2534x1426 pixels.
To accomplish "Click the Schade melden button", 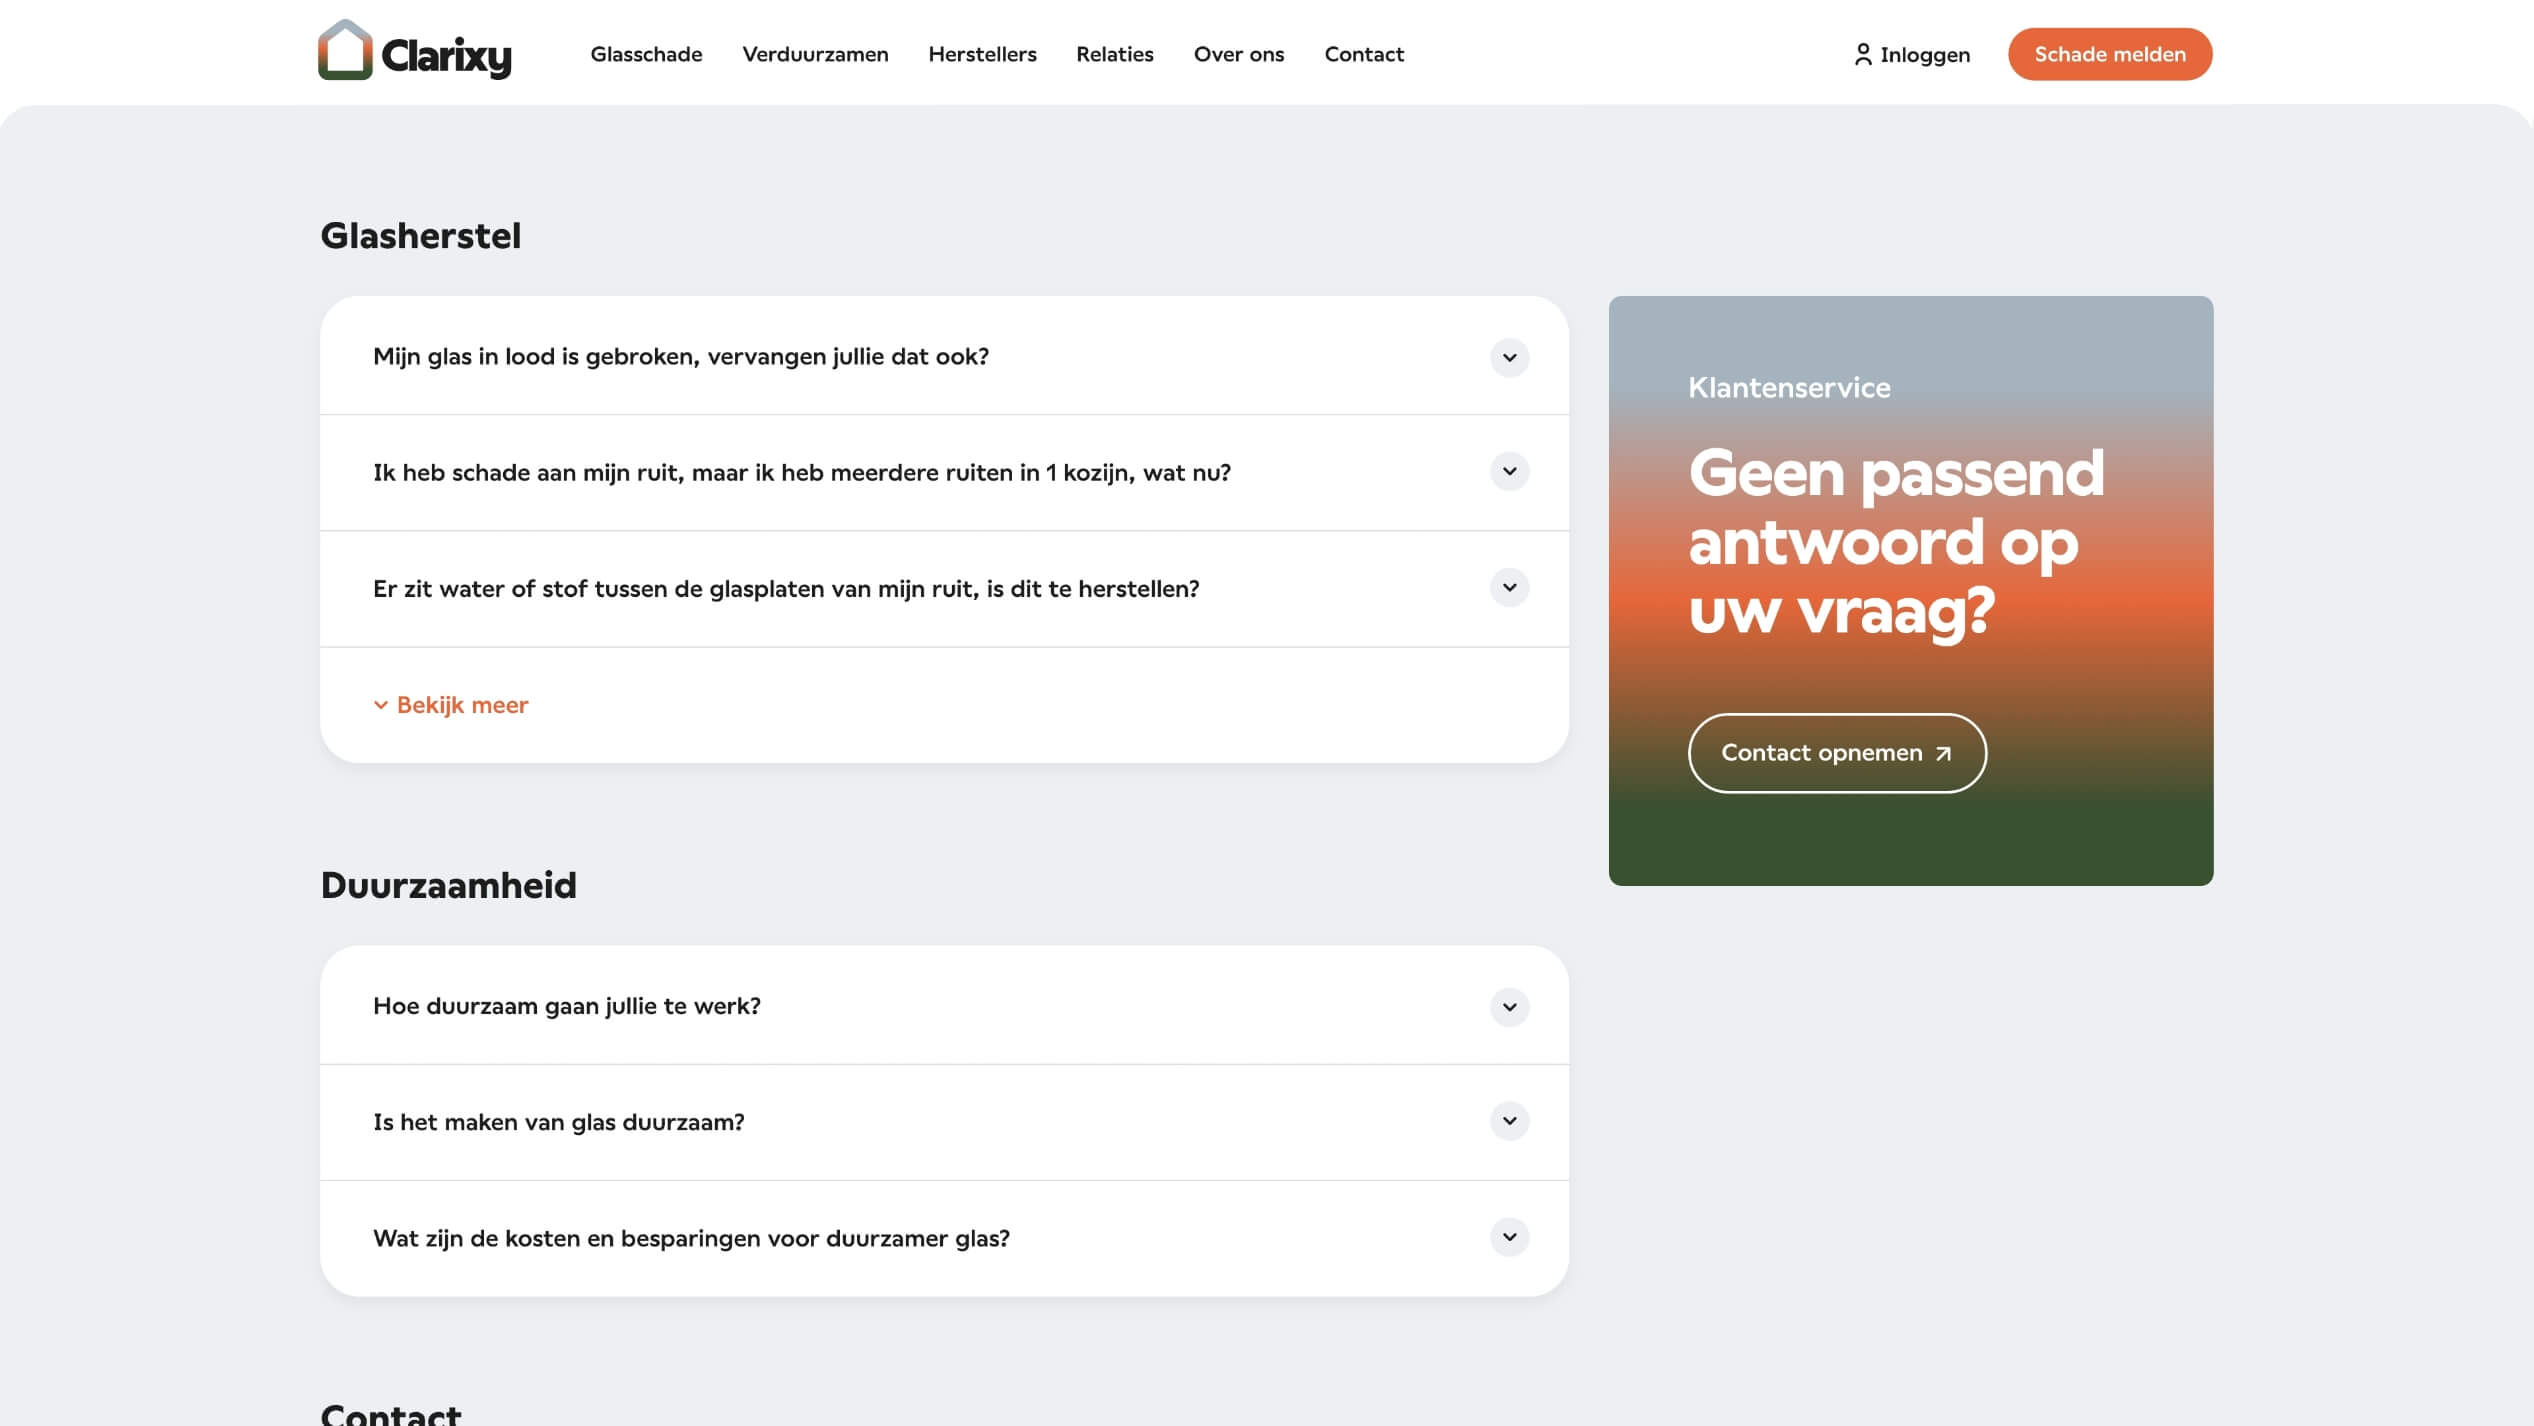I will pos(2110,54).
